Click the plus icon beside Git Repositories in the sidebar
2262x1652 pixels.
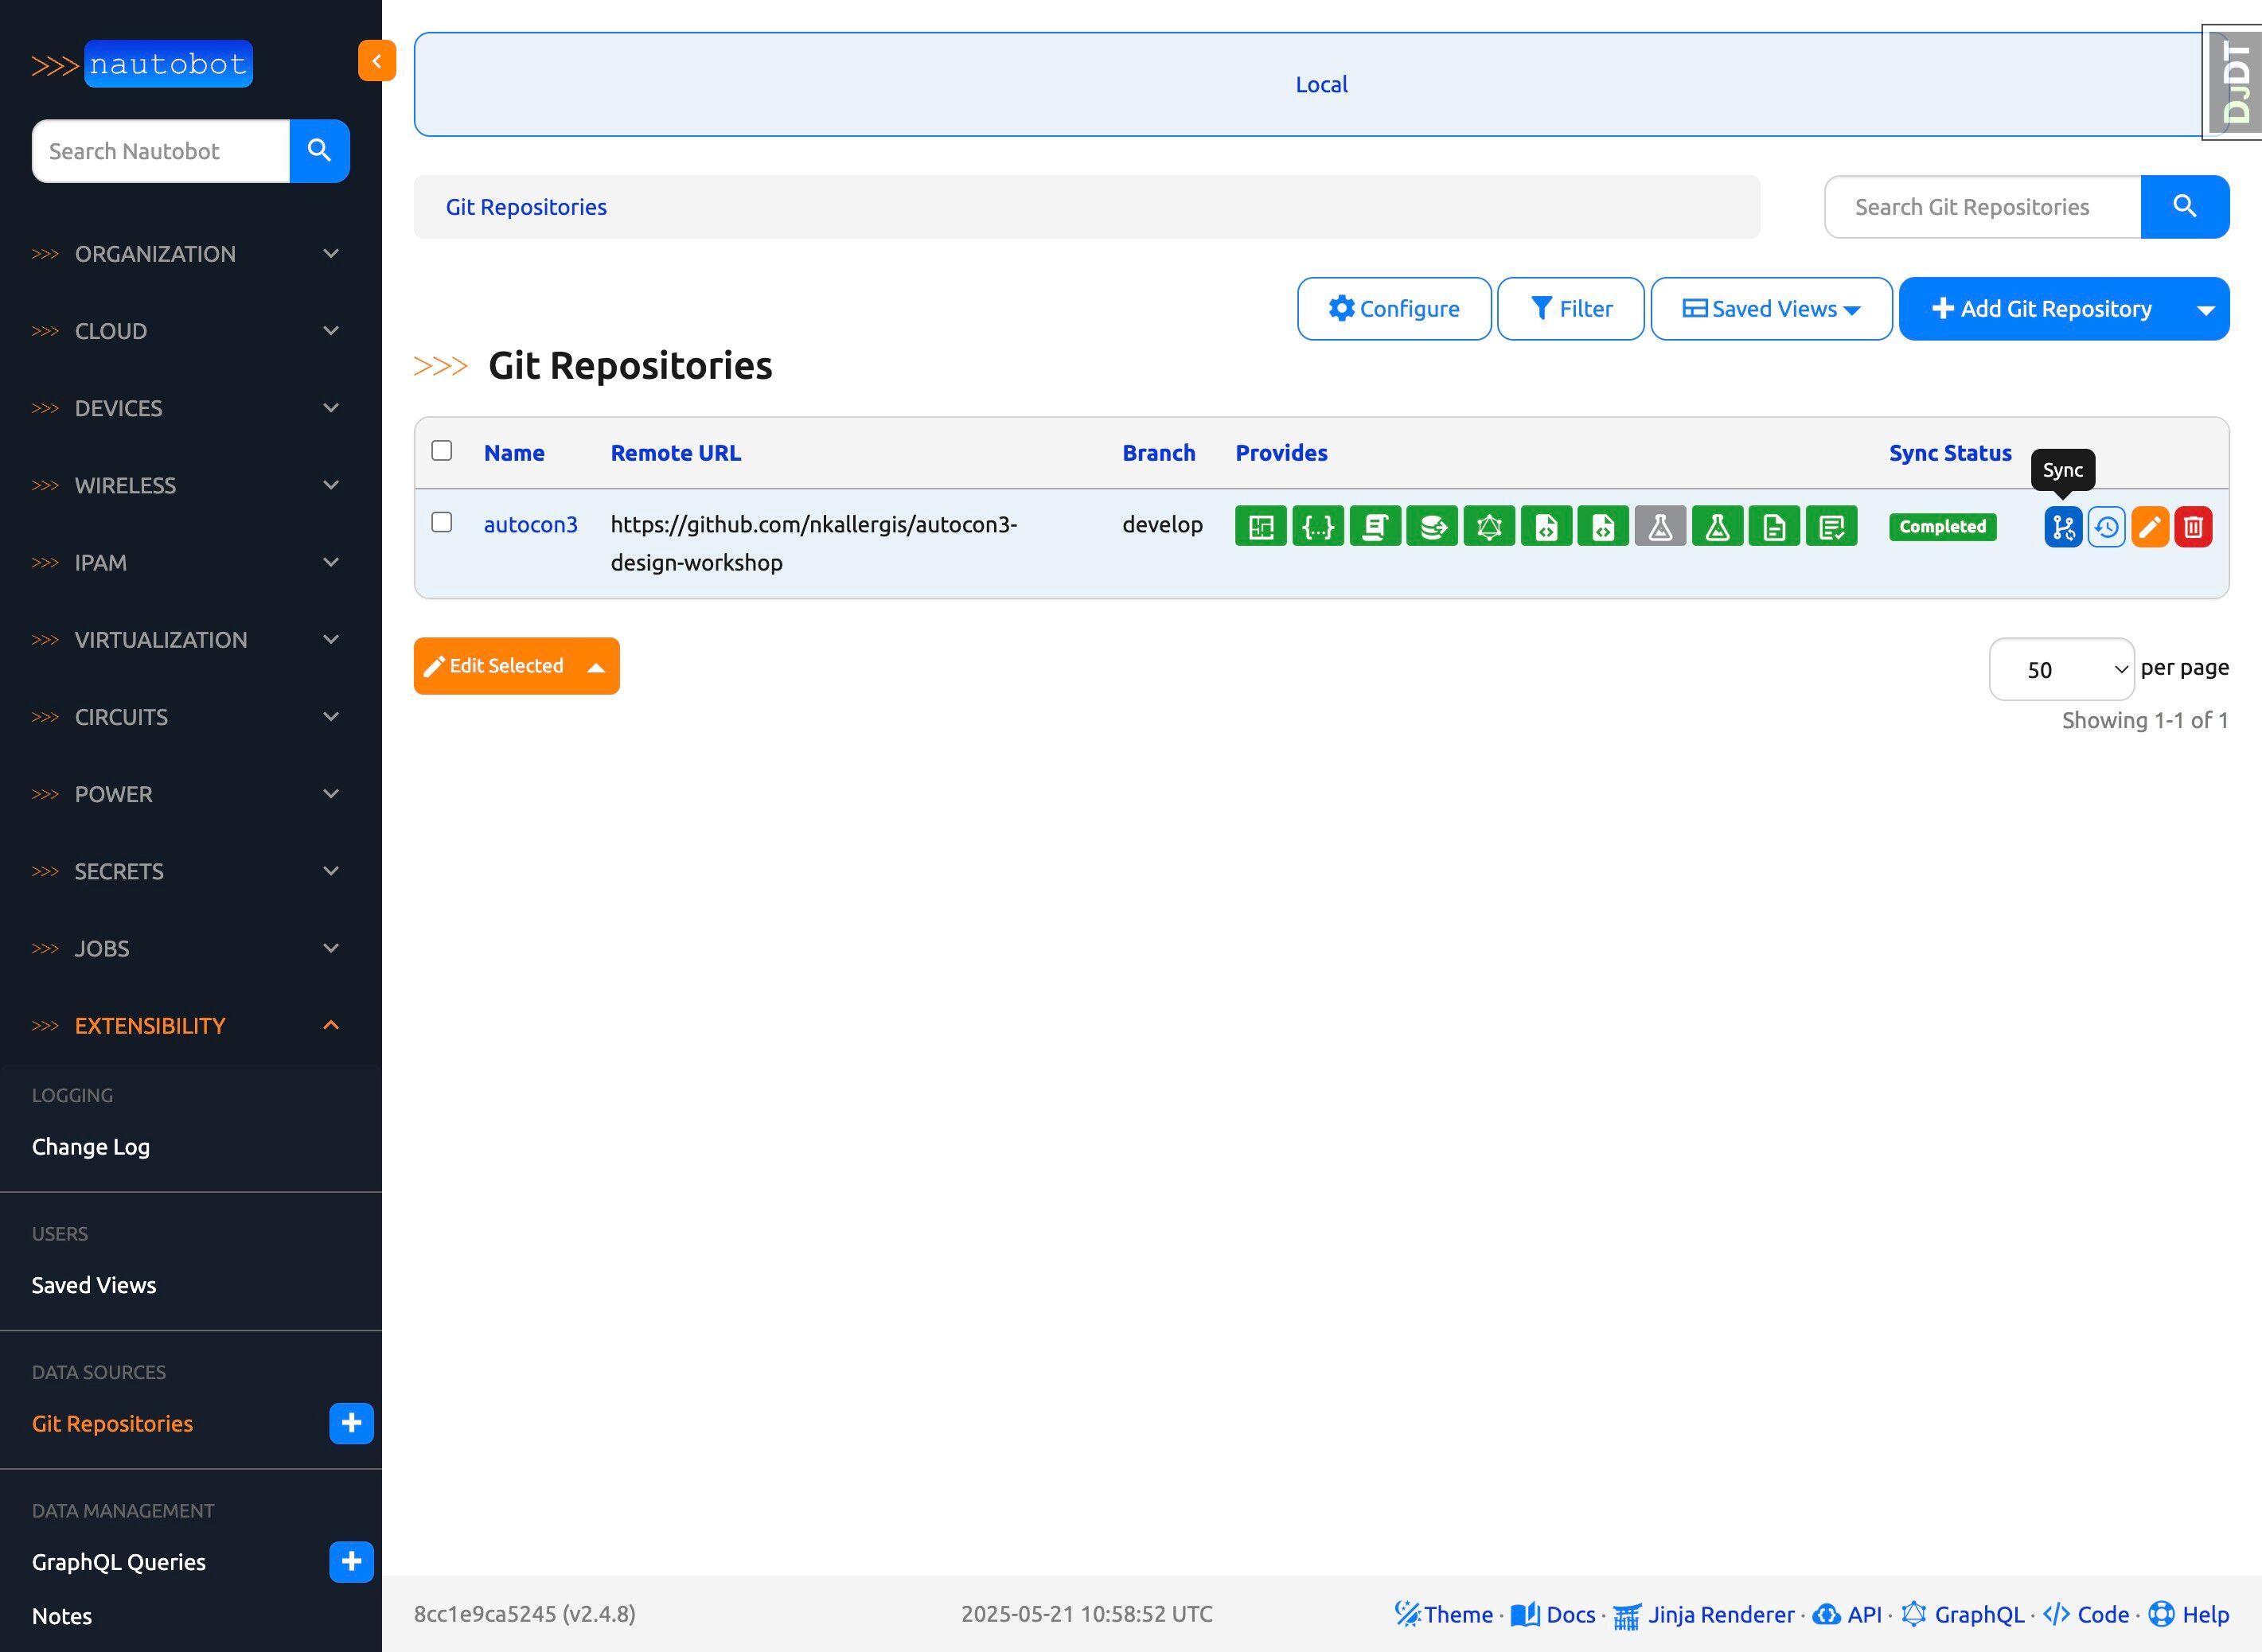(351, 1423)
